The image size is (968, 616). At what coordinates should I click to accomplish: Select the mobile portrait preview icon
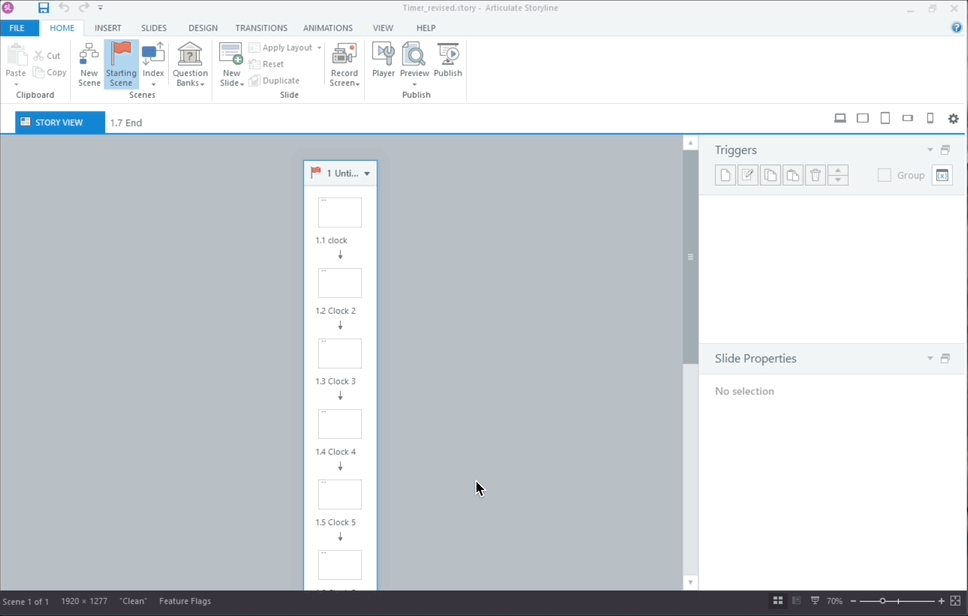930,119
